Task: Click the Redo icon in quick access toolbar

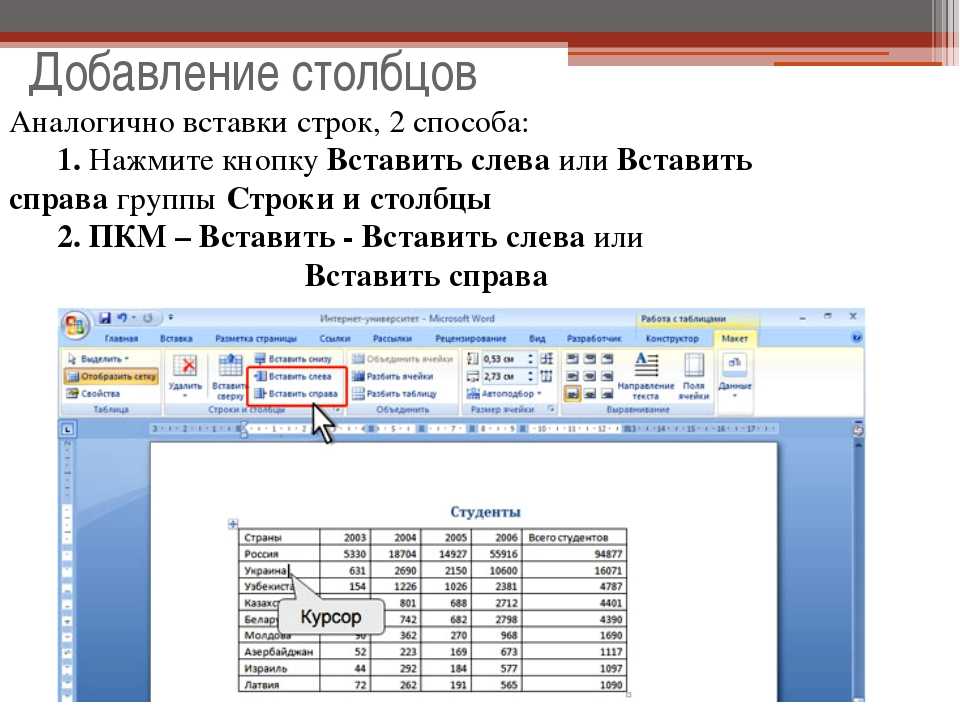Action: [x=148, y=318]
